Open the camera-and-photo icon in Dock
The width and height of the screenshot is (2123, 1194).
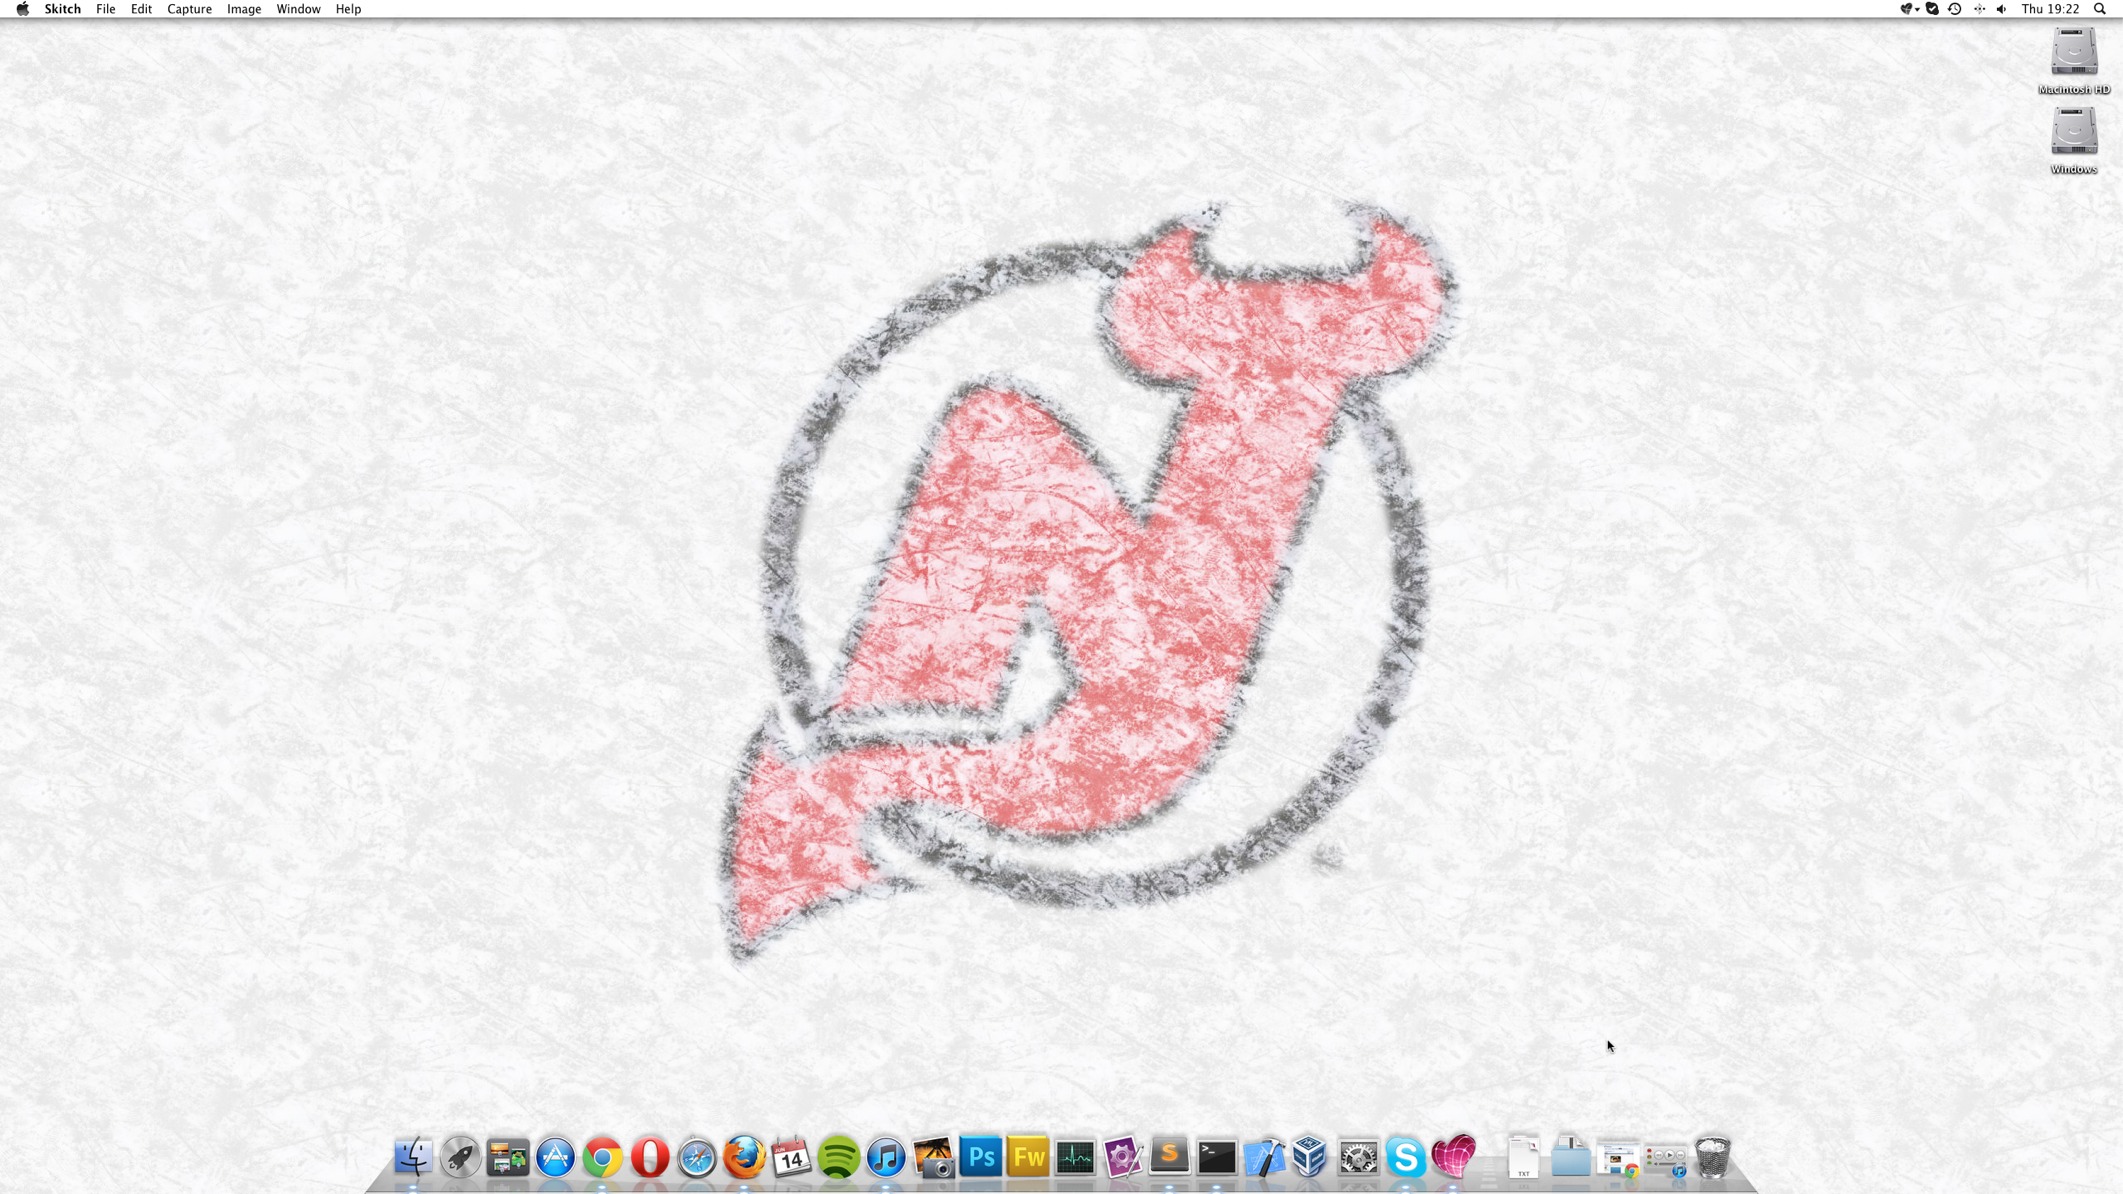pyautogui.click(x=933, y=1157)
